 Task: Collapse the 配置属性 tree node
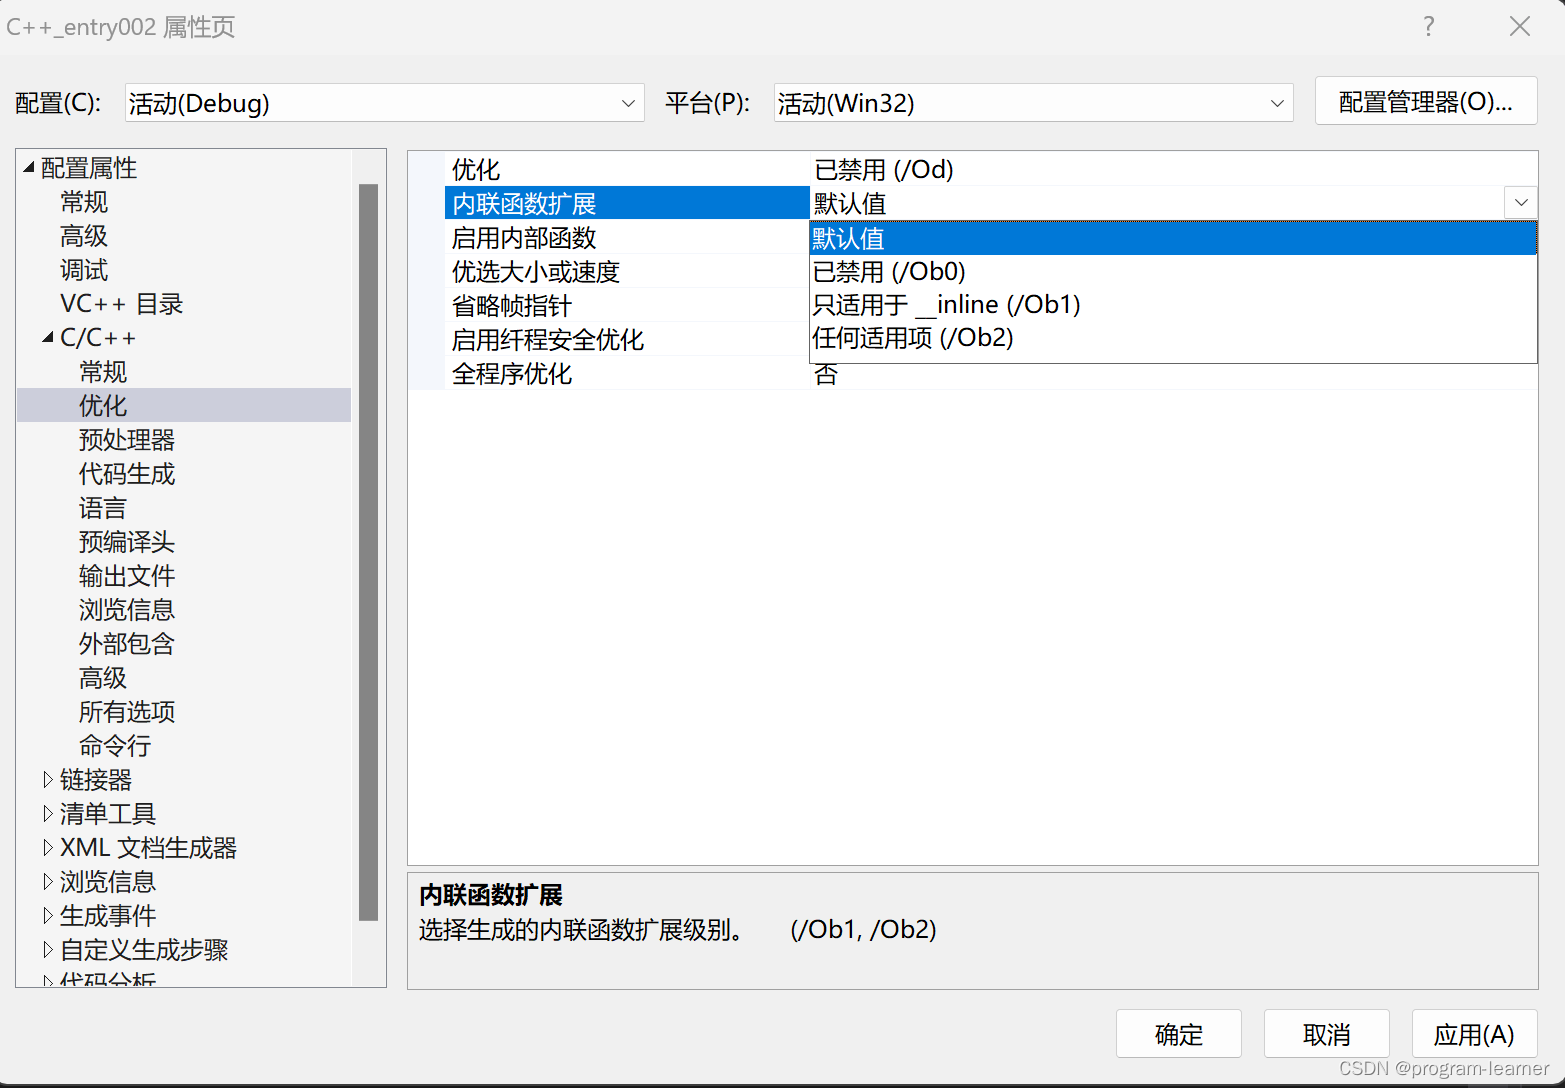pyautogui.click(x=29, y=167)
